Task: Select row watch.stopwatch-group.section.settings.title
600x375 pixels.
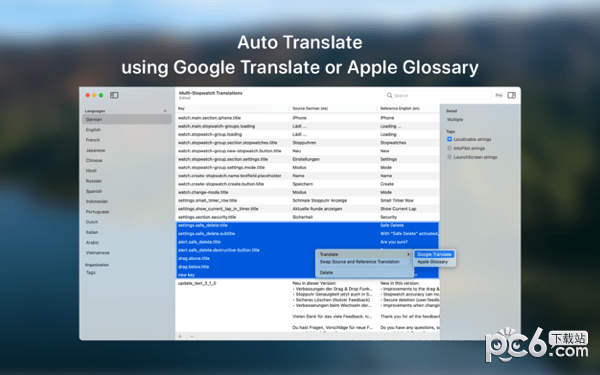Action: tap(308, 159)
